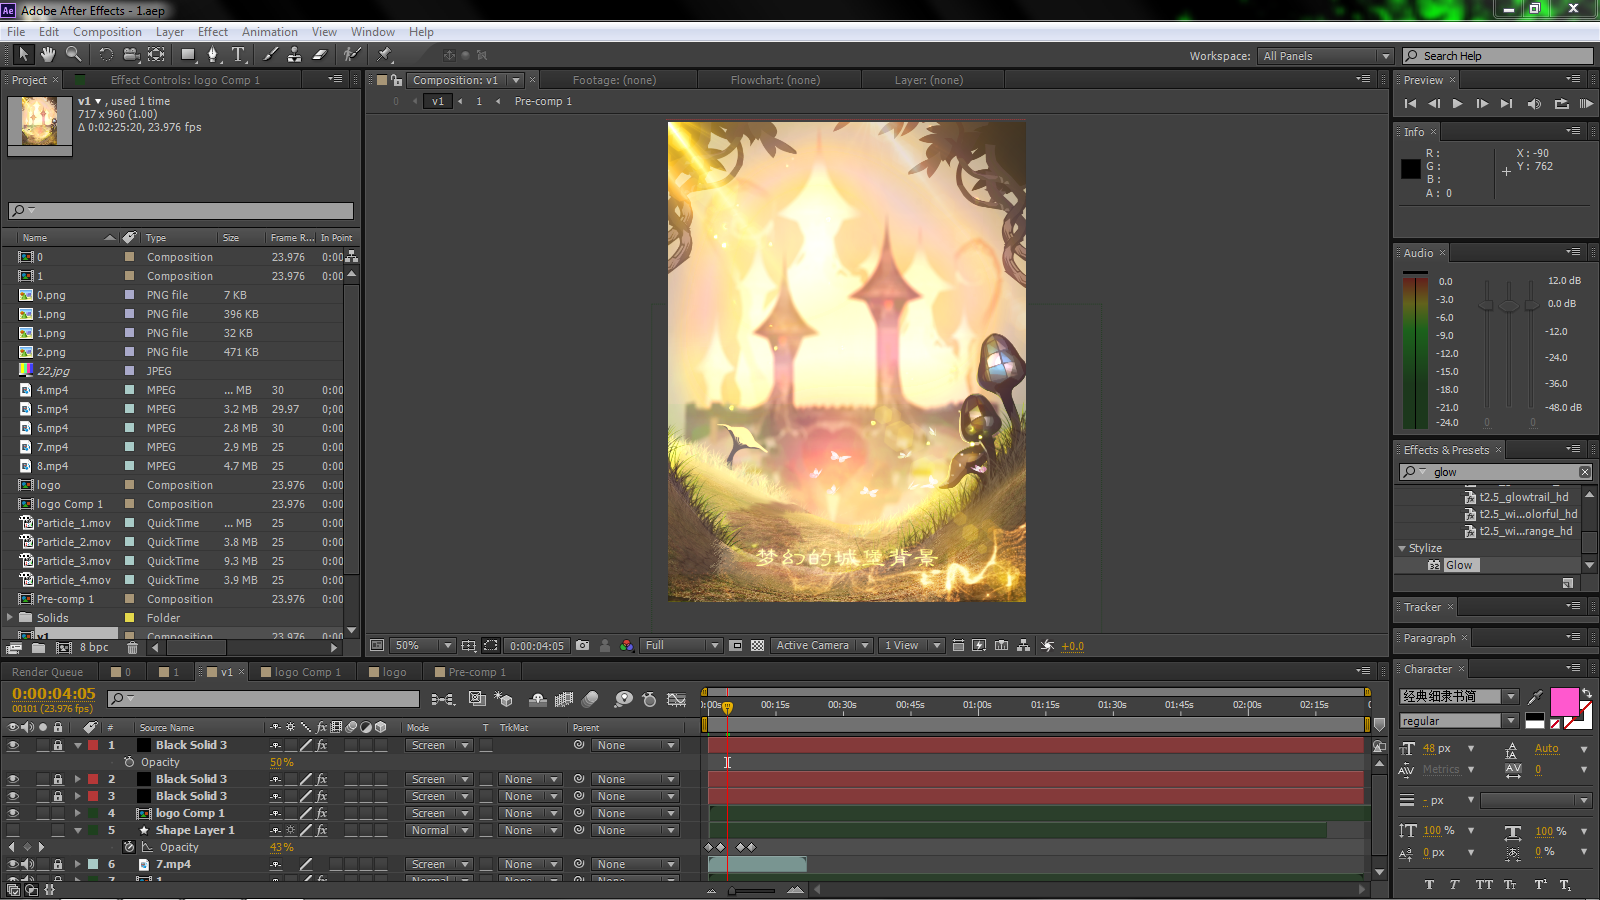Hide the logo Comp 1 layer
The height and width of the screenshot is (900, 1600).
[13, 814]
